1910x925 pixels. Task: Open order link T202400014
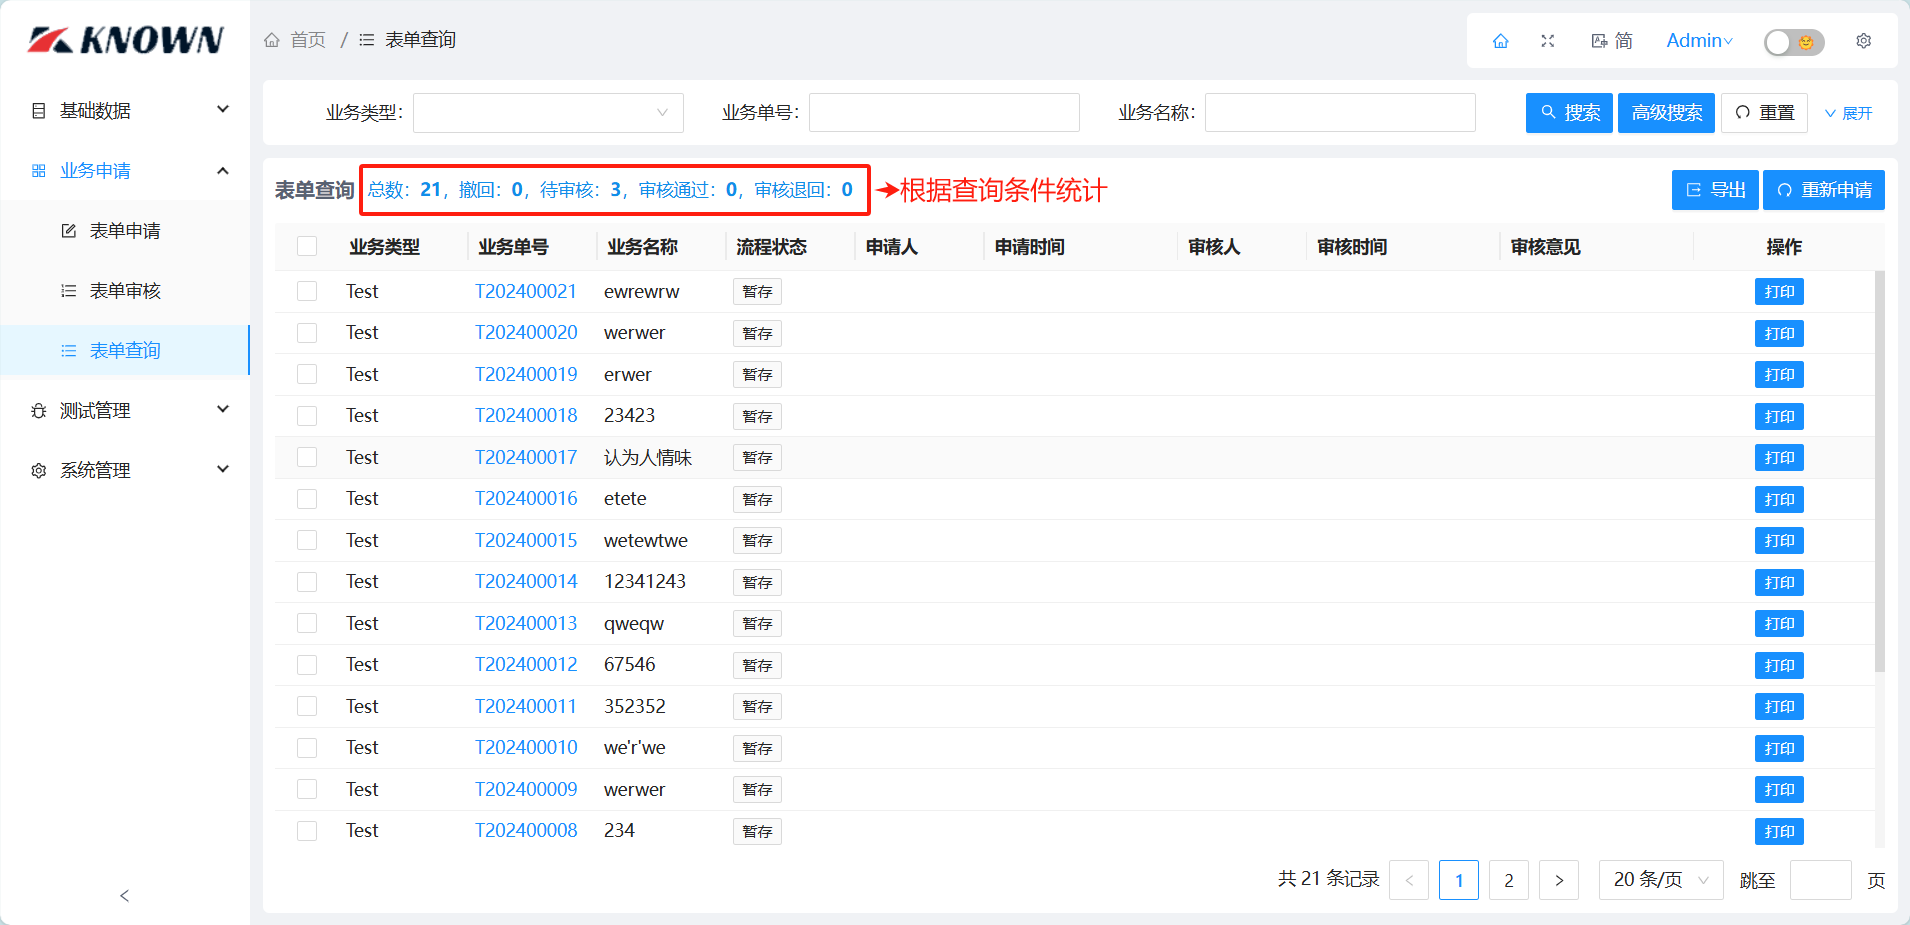(526, 581)
